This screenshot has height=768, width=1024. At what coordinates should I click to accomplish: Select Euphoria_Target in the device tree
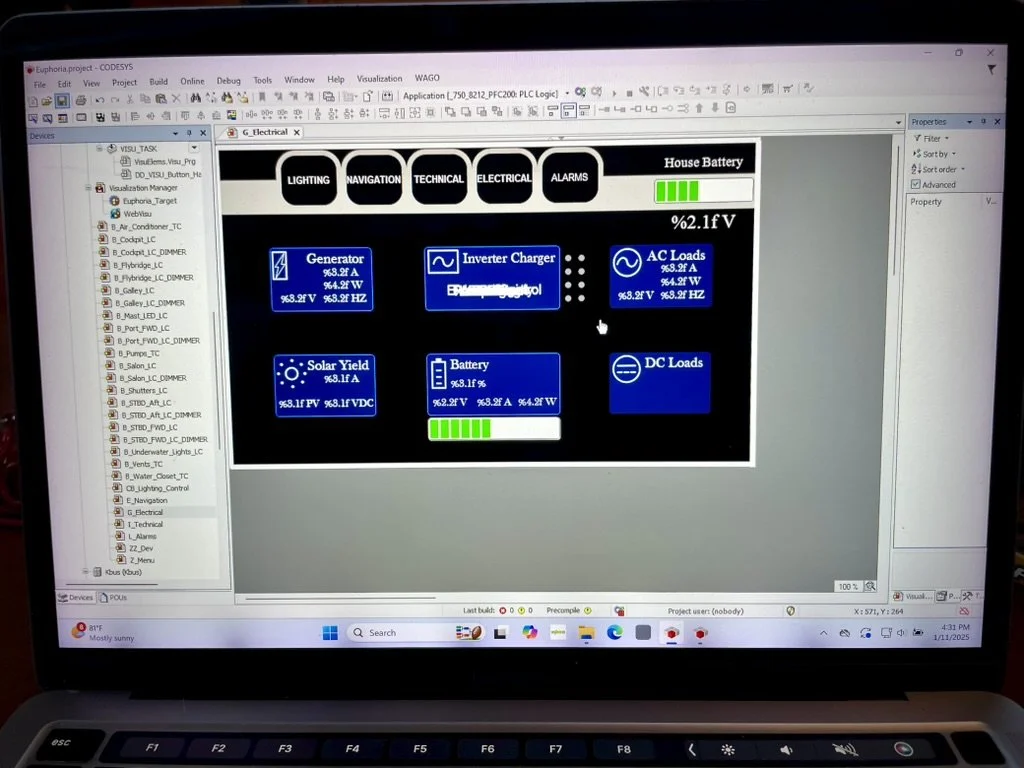pos(144,201)
